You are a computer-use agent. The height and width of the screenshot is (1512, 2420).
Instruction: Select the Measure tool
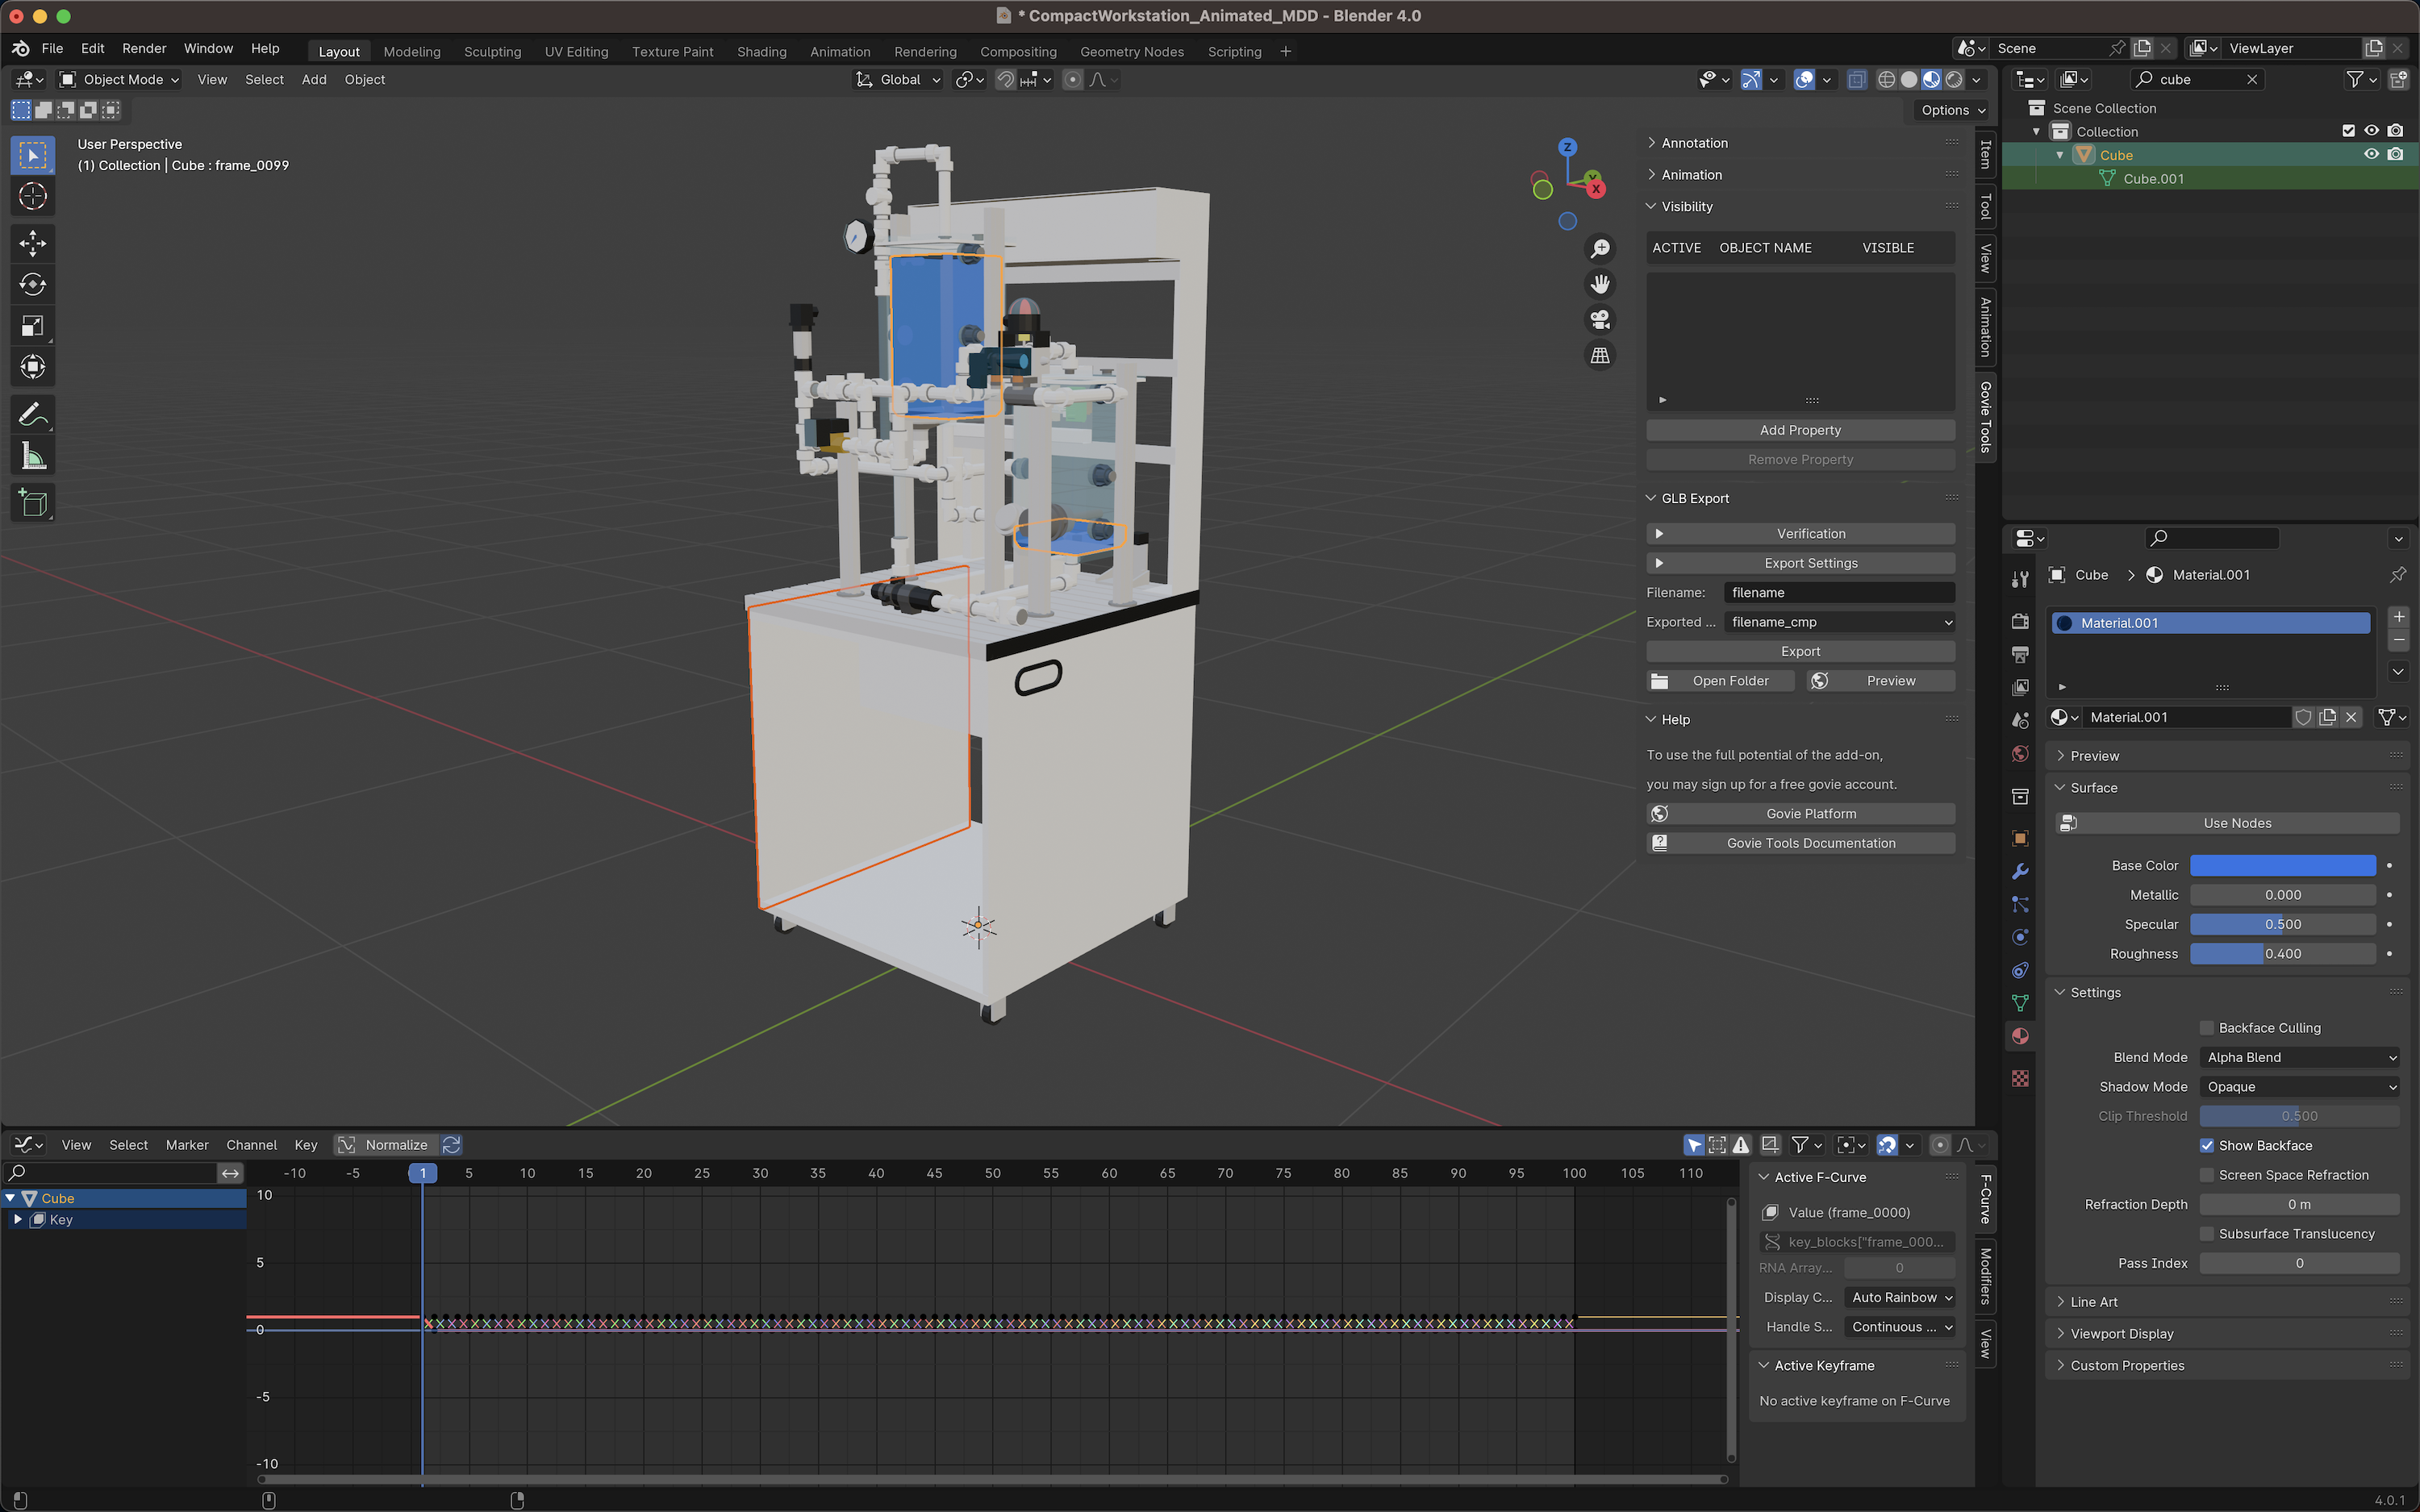point(32,457)
